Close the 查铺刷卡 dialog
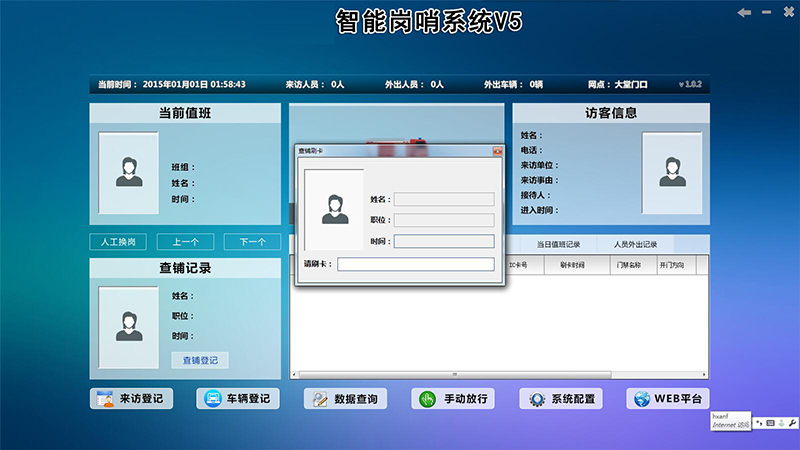This screenshot has width=800, height=450. tap(497, 151)
